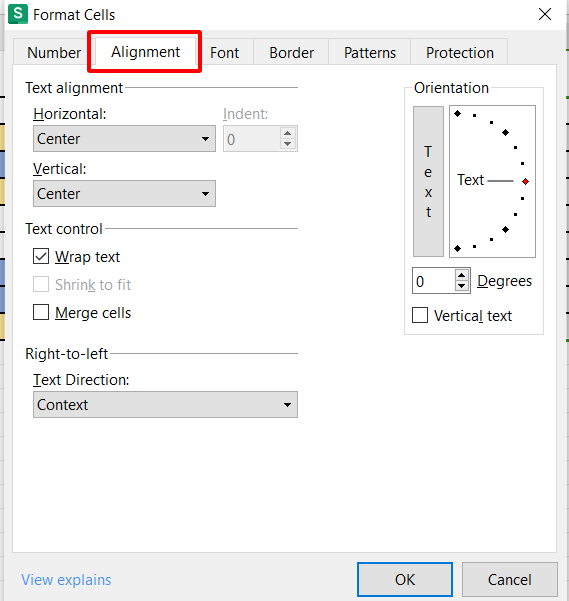Open the View explains link
569x601 pixels.
coord(66,580)
